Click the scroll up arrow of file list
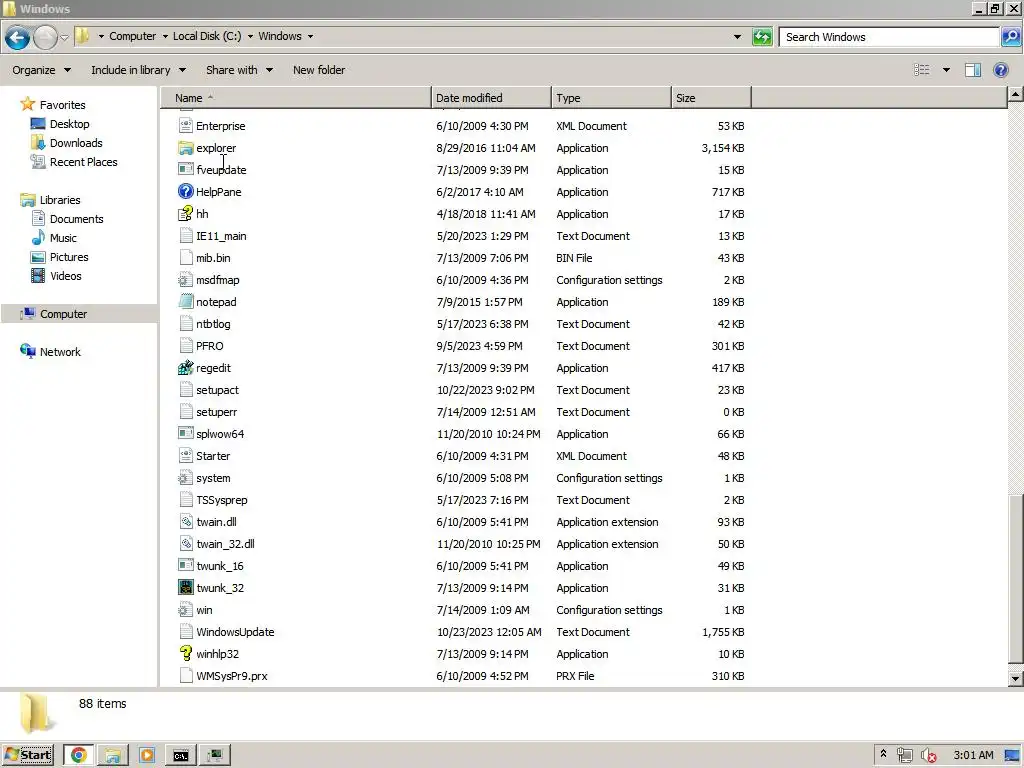This screenshot has height=768, width=1024. click(x=1016, y=95)
